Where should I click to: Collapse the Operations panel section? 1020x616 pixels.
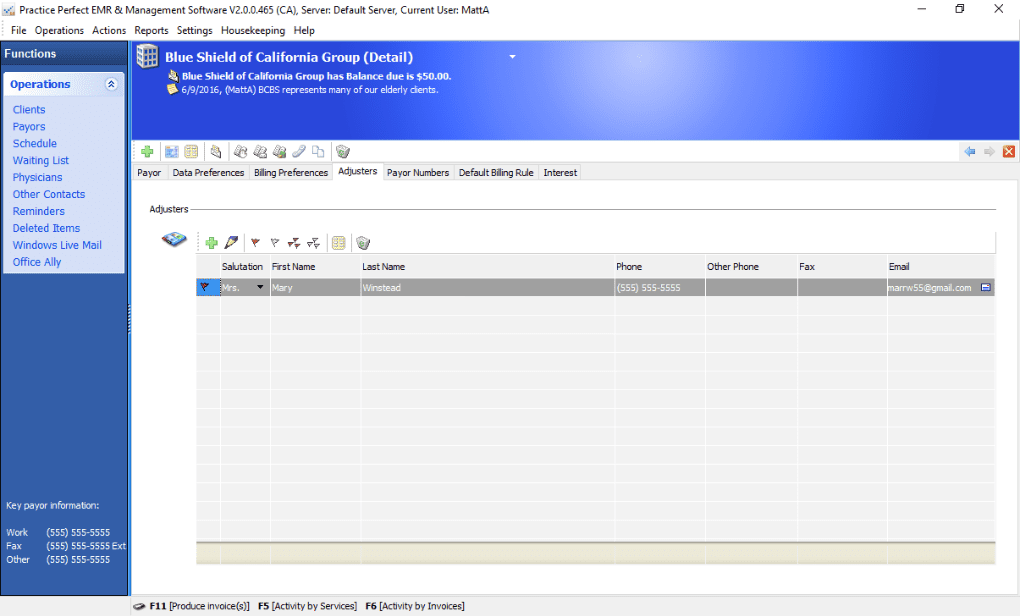coord(111,85)
